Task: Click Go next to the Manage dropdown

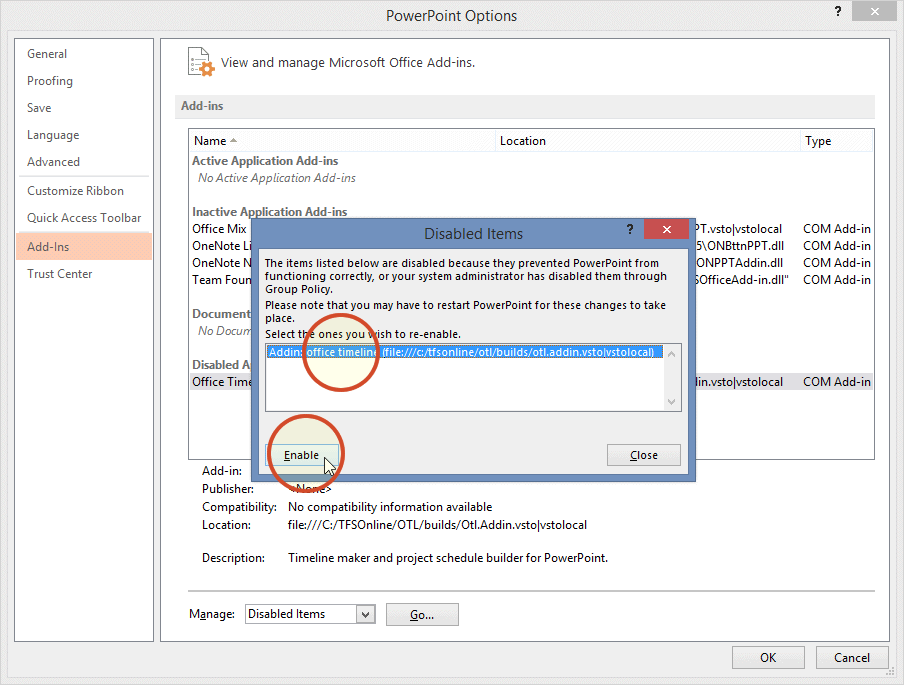Action: click(421, 614)
